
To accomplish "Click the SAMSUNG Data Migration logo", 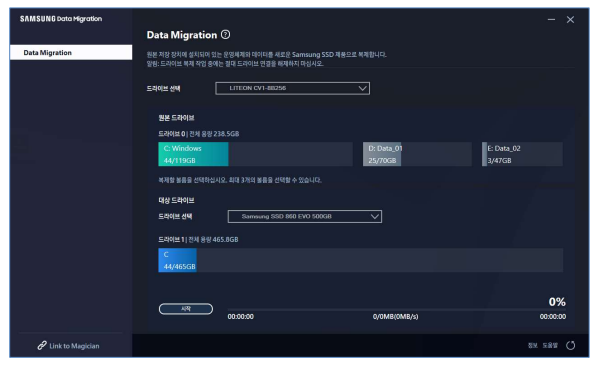I will [x=61, y=19].
